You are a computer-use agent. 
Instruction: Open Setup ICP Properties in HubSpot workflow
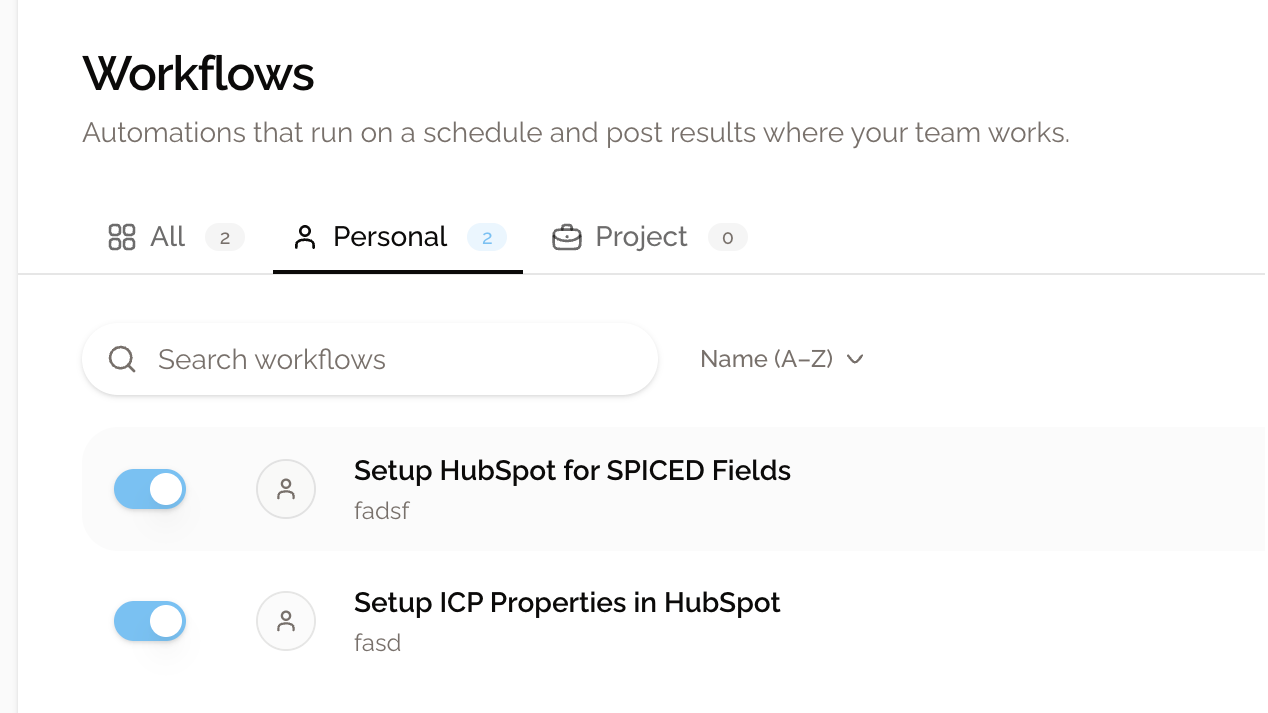coord(567,602)
